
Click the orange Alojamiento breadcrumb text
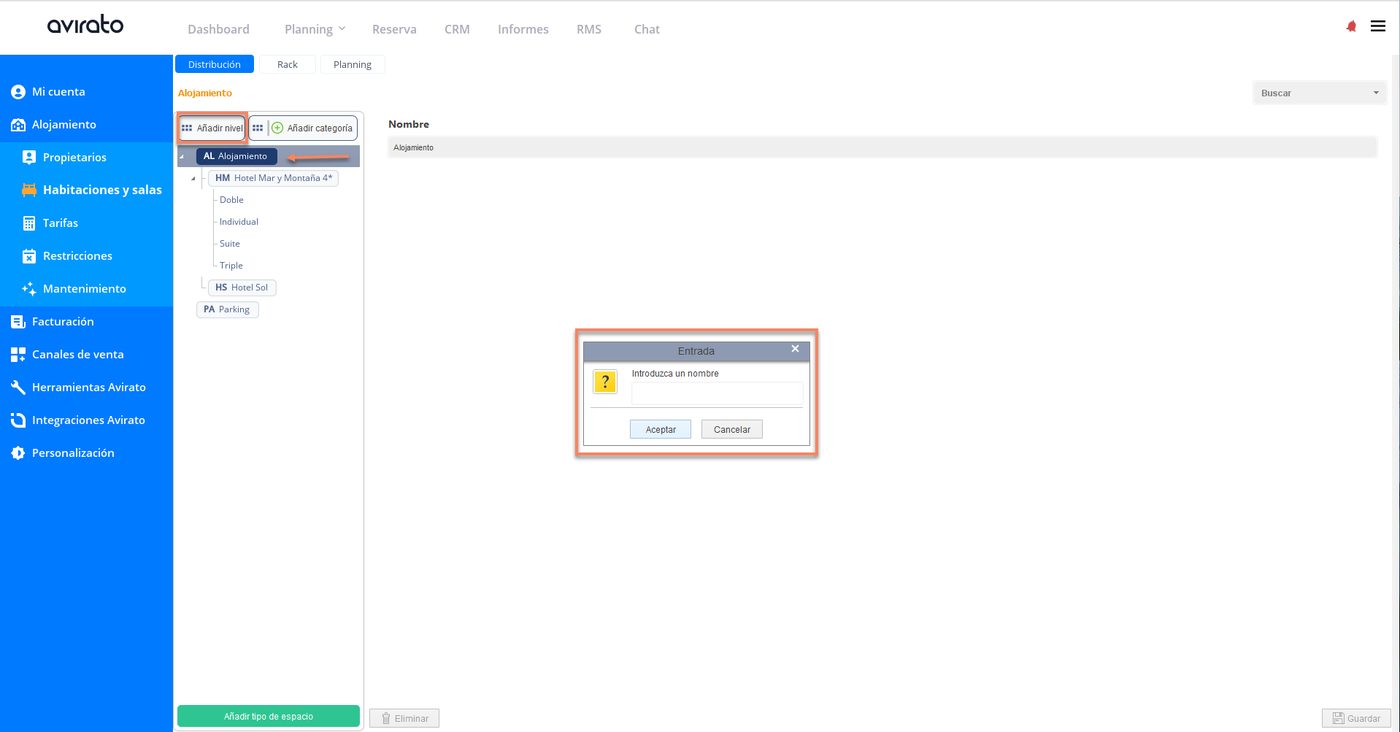(x=205, y=93)
